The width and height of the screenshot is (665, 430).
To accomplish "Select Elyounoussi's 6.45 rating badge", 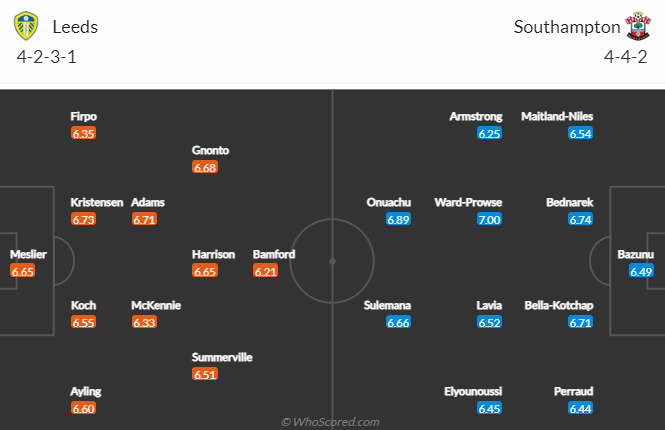I will point(489,408).
